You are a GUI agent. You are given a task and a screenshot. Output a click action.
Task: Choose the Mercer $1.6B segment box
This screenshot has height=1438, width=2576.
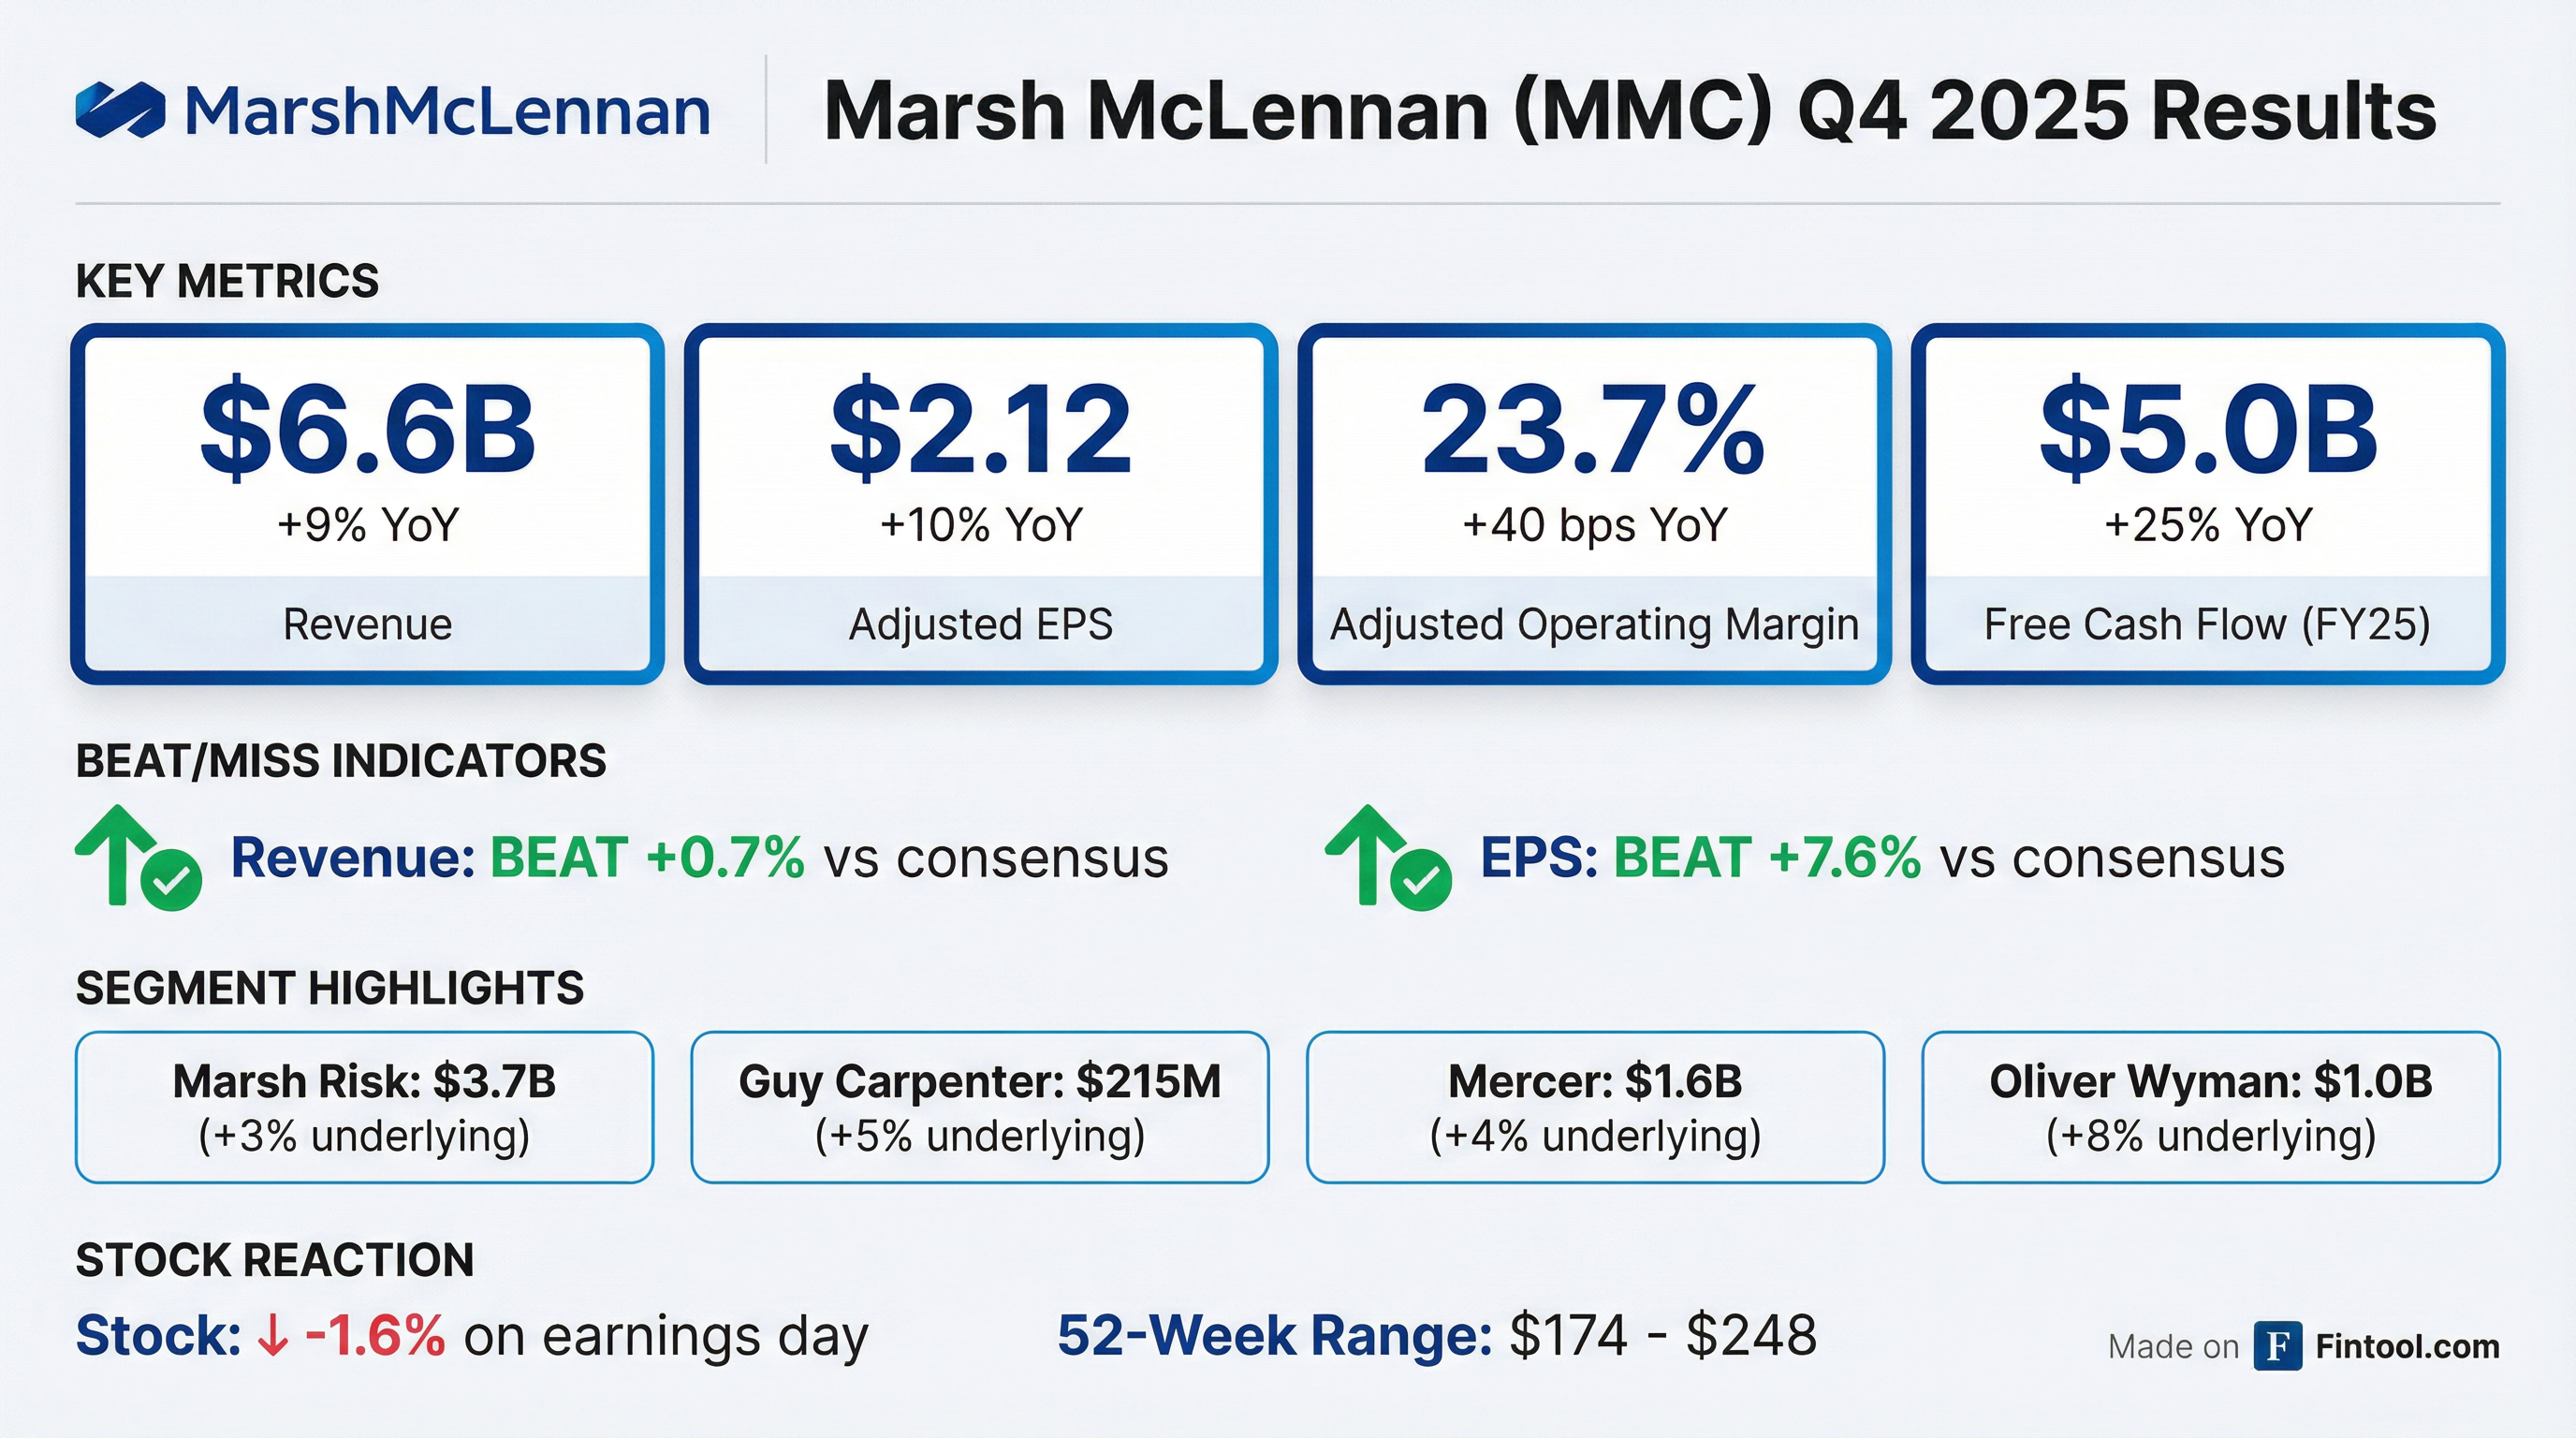coord(1595,1107)
